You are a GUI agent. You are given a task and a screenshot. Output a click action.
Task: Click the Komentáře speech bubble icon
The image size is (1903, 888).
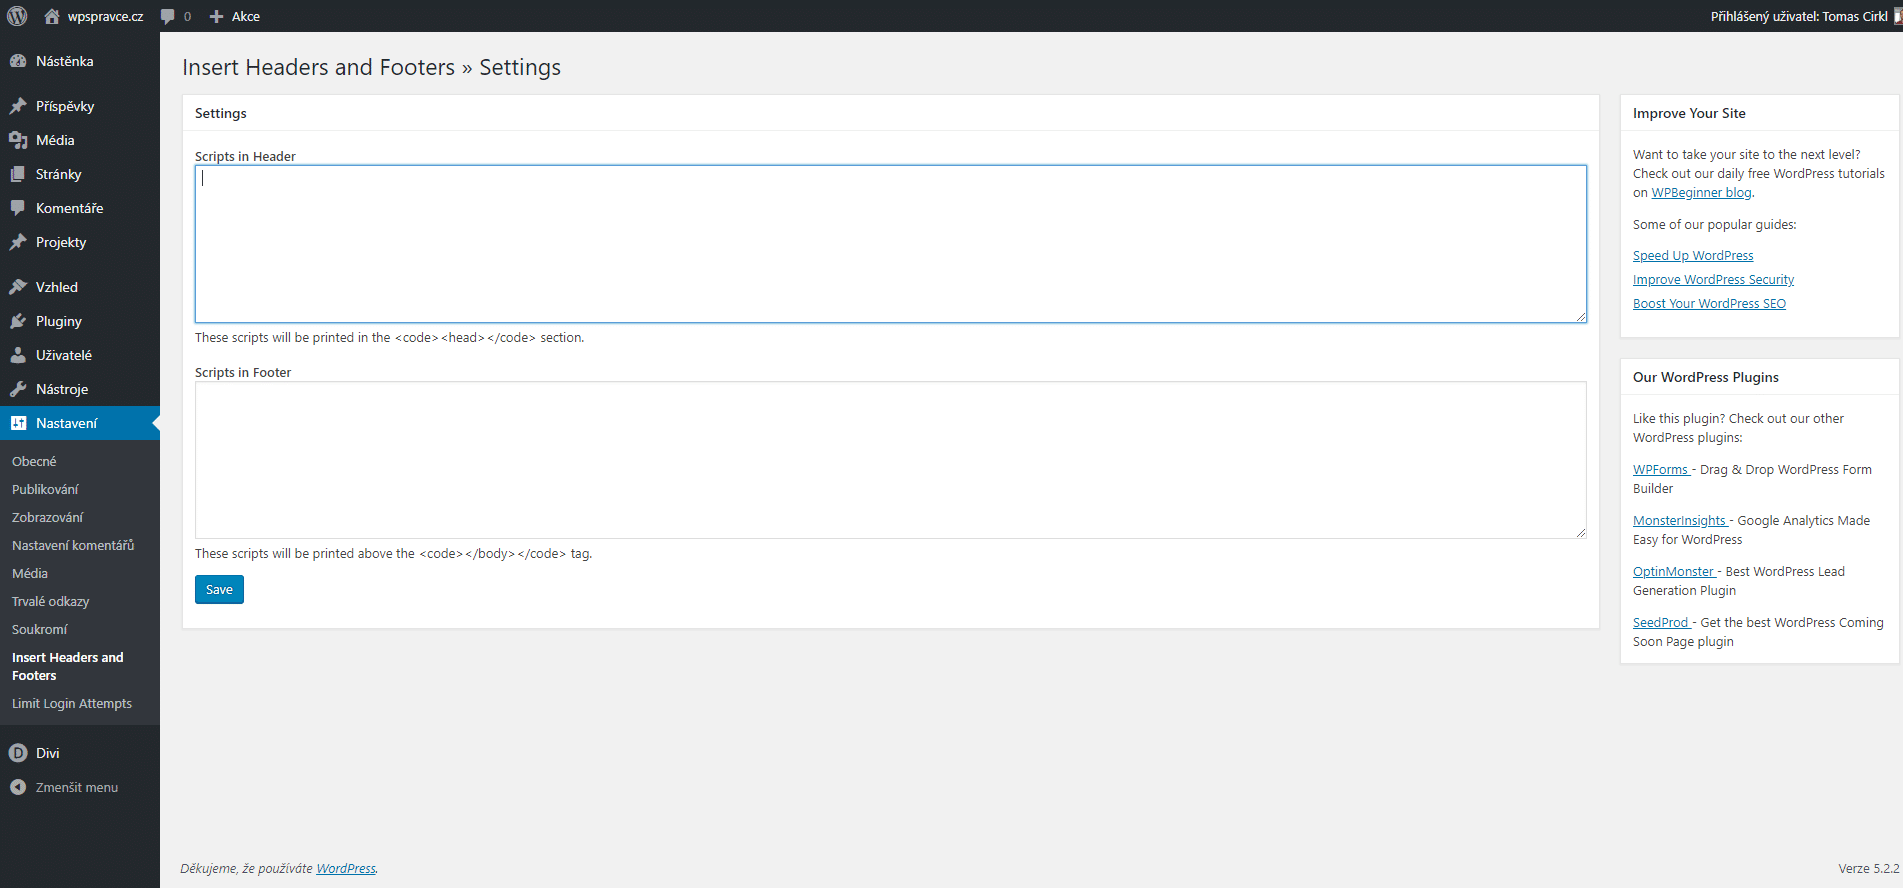pos(18,208)
